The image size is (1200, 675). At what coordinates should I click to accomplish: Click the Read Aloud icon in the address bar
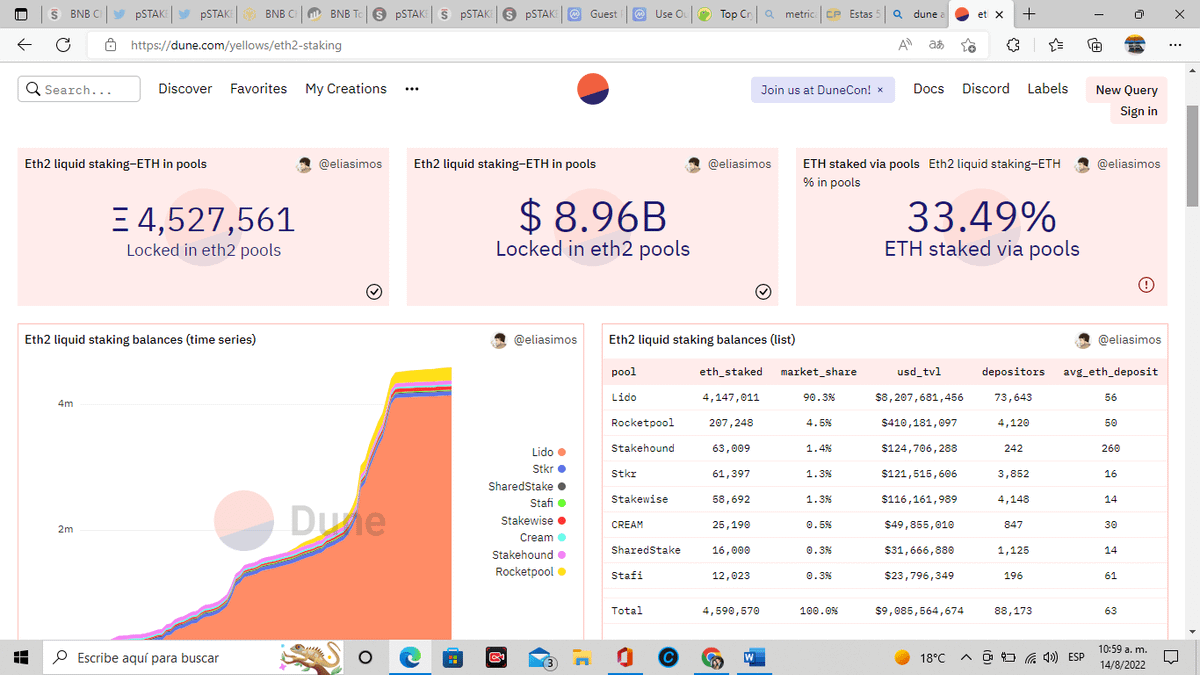[x=905, y=45]
